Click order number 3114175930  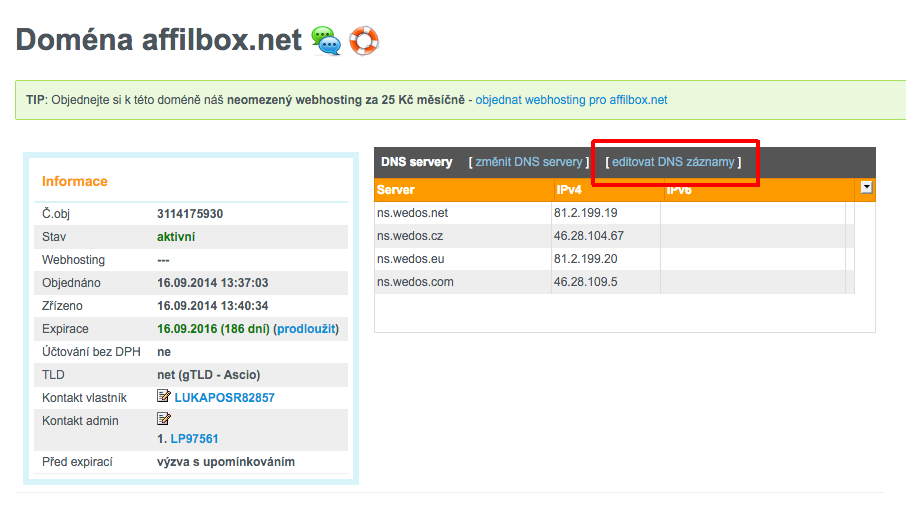(x=190, y=214)
